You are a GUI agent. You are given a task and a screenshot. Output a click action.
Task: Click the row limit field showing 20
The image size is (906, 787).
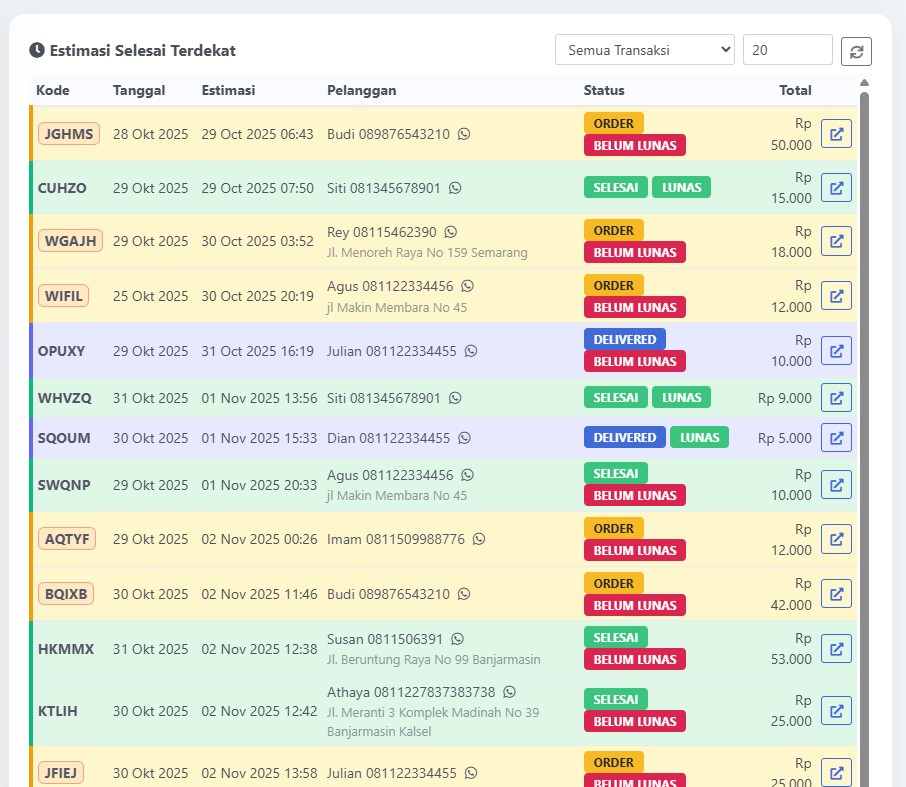(787, 50)
